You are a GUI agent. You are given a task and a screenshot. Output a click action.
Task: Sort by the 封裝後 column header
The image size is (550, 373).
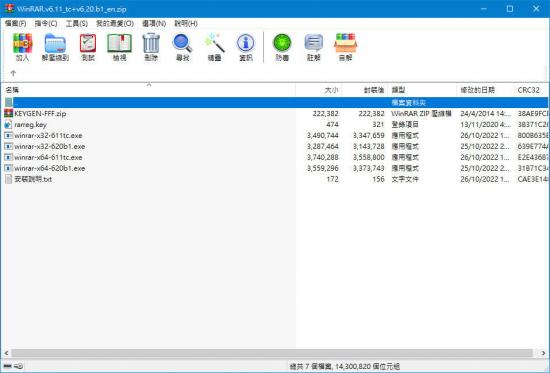364,90
